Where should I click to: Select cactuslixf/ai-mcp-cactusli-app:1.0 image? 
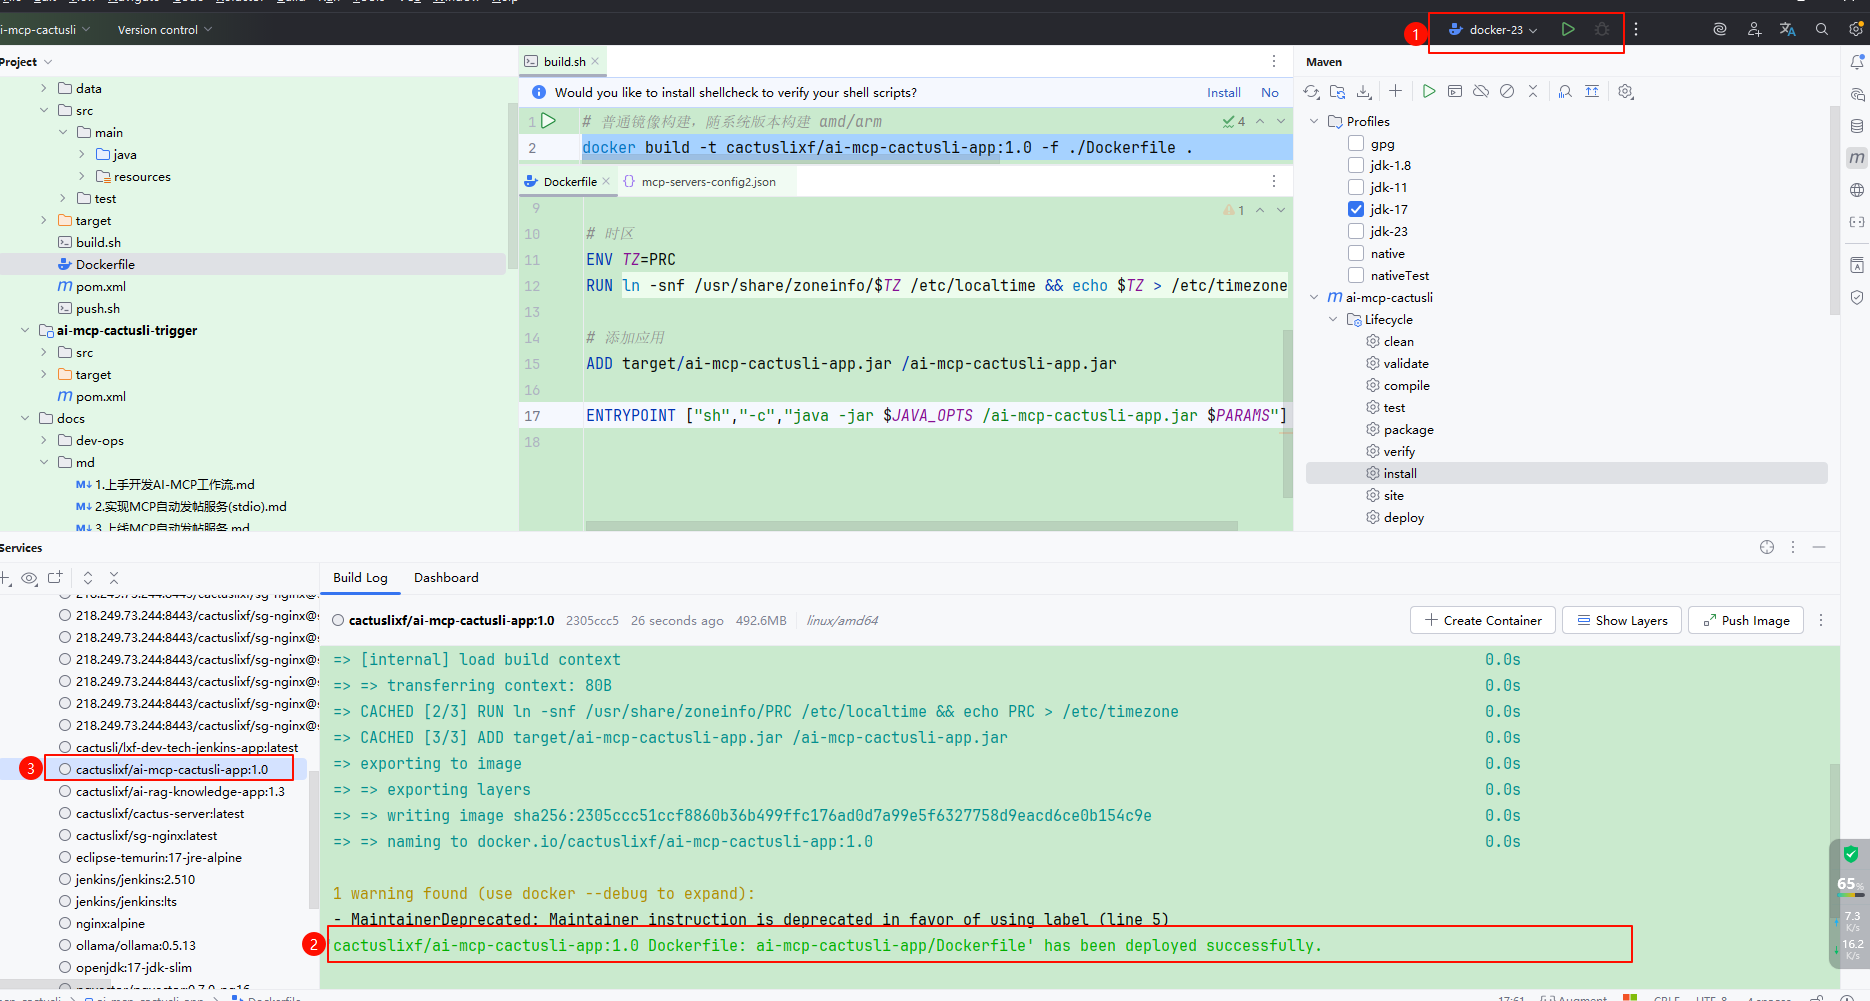pos(171,769)
